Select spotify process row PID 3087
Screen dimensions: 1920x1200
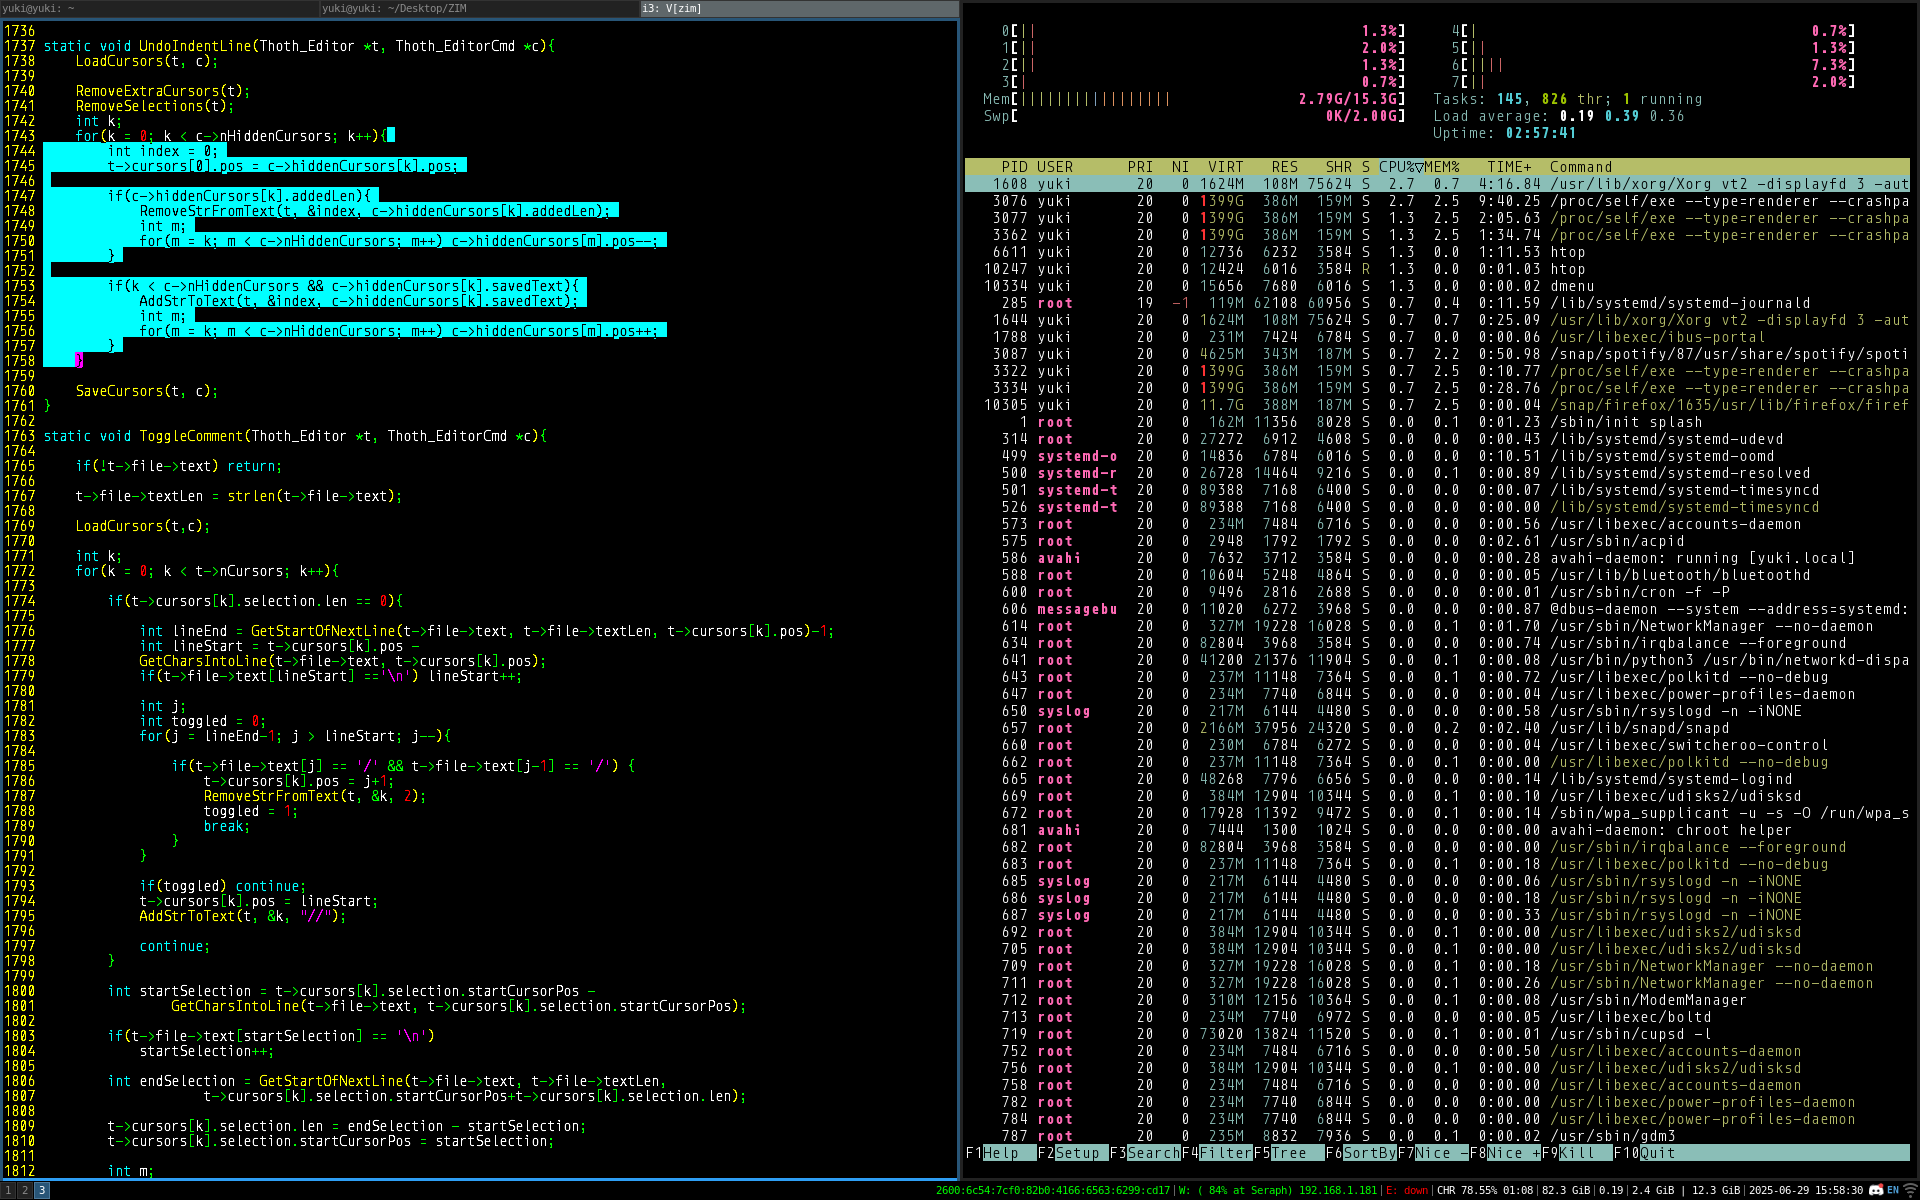(1437, 354)
